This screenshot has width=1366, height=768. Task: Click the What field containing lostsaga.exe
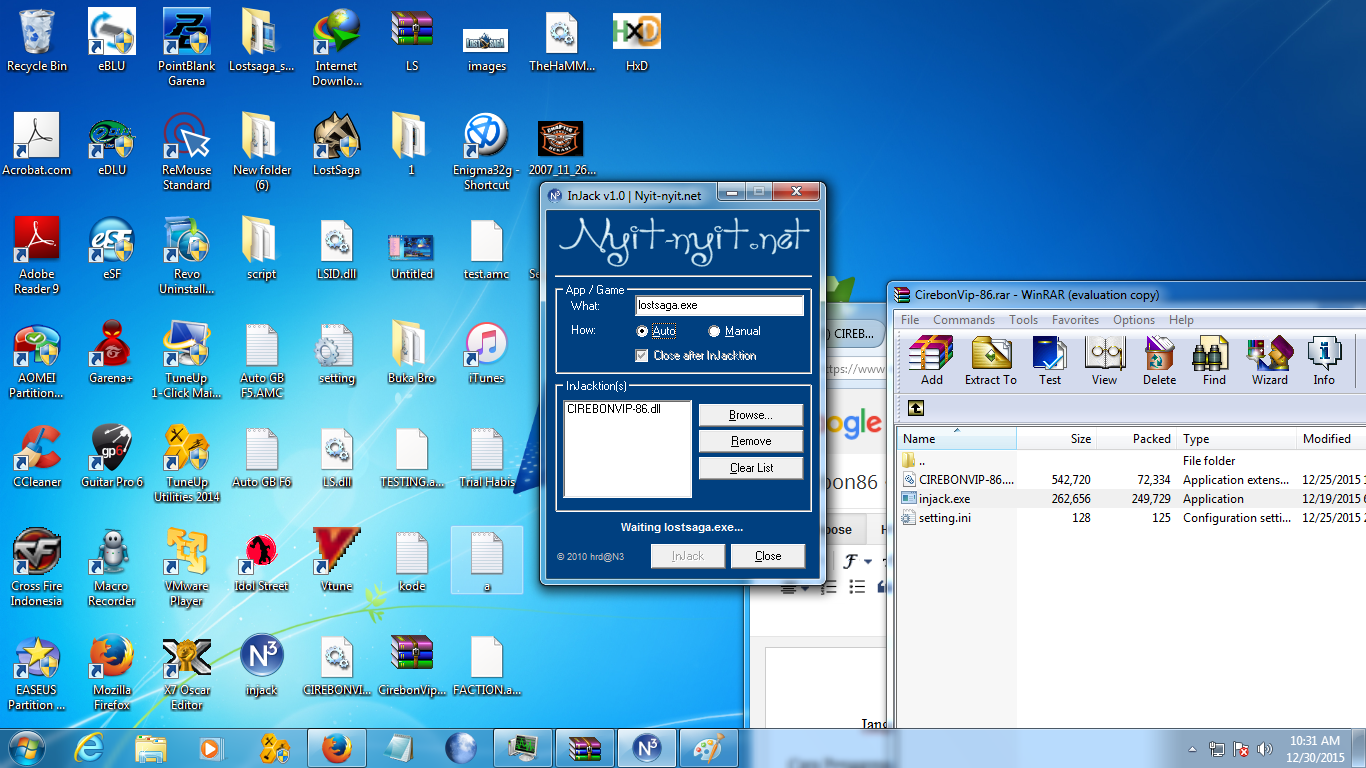click(x=719, y=305)
